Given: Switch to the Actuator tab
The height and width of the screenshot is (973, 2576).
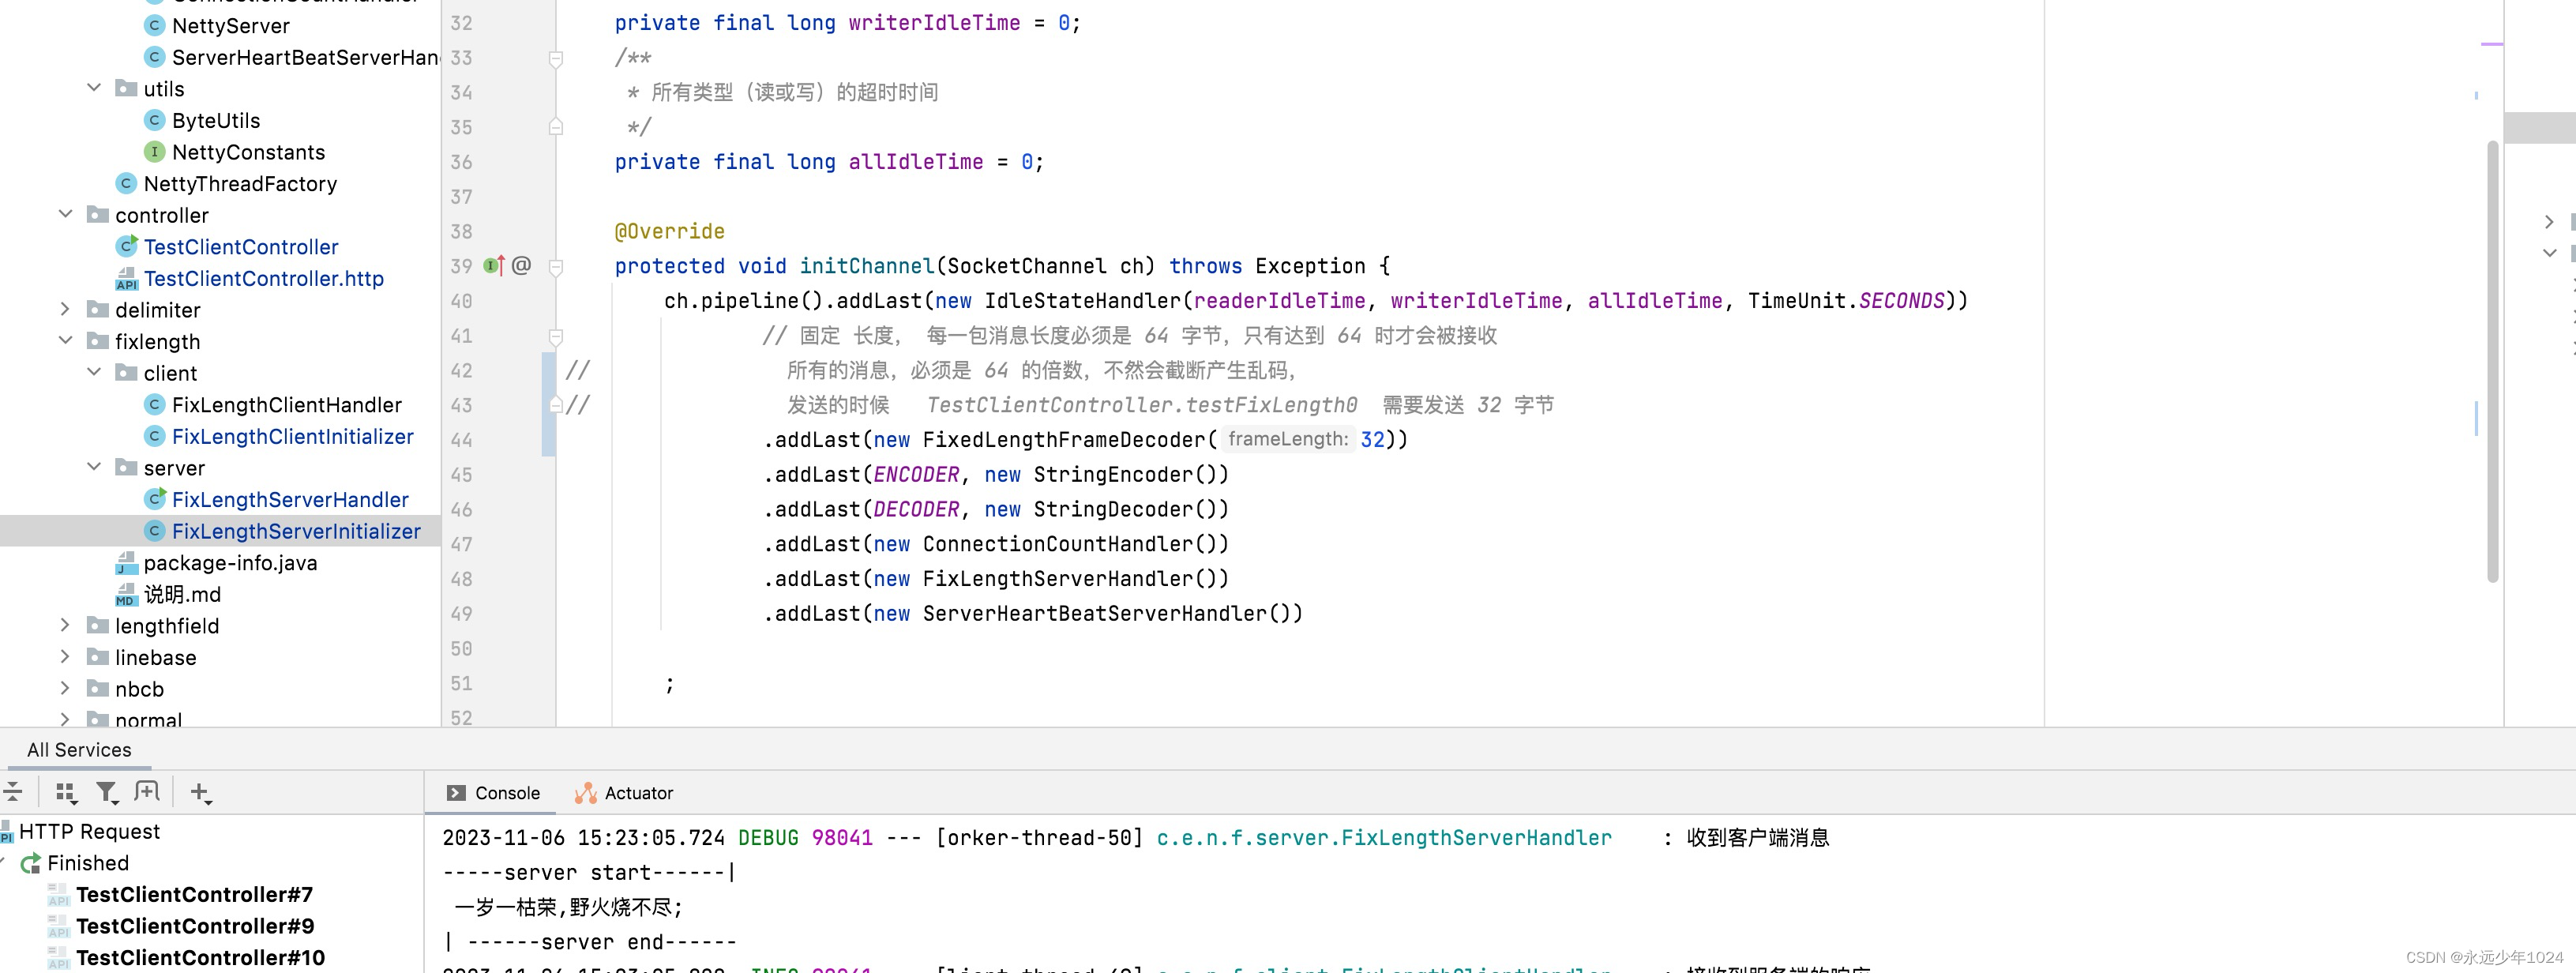Looking at the screenshot, I should coord(624,793).
